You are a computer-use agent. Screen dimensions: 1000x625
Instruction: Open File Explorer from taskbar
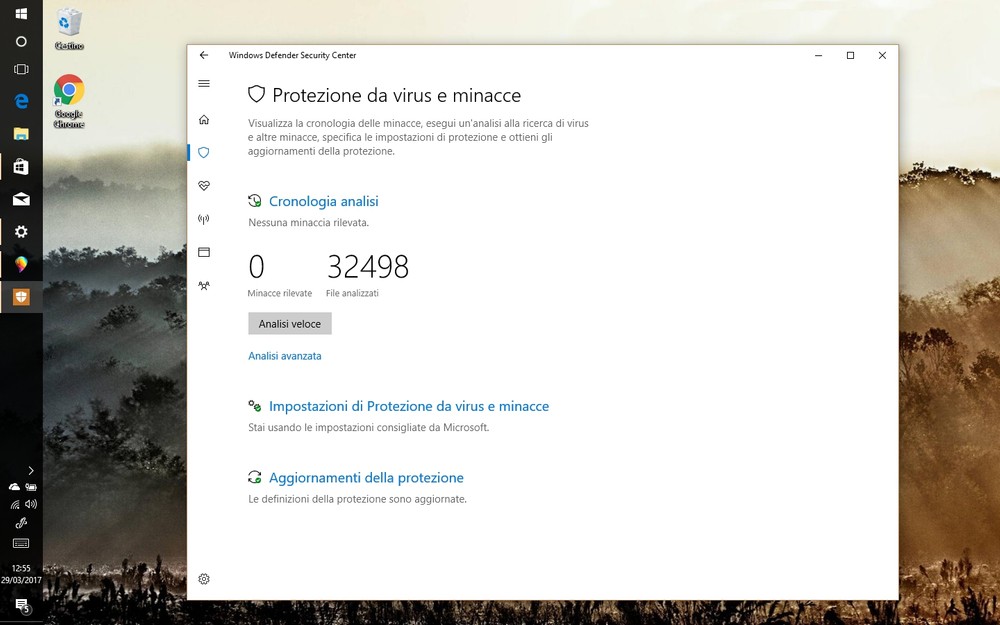pos(21,133)
